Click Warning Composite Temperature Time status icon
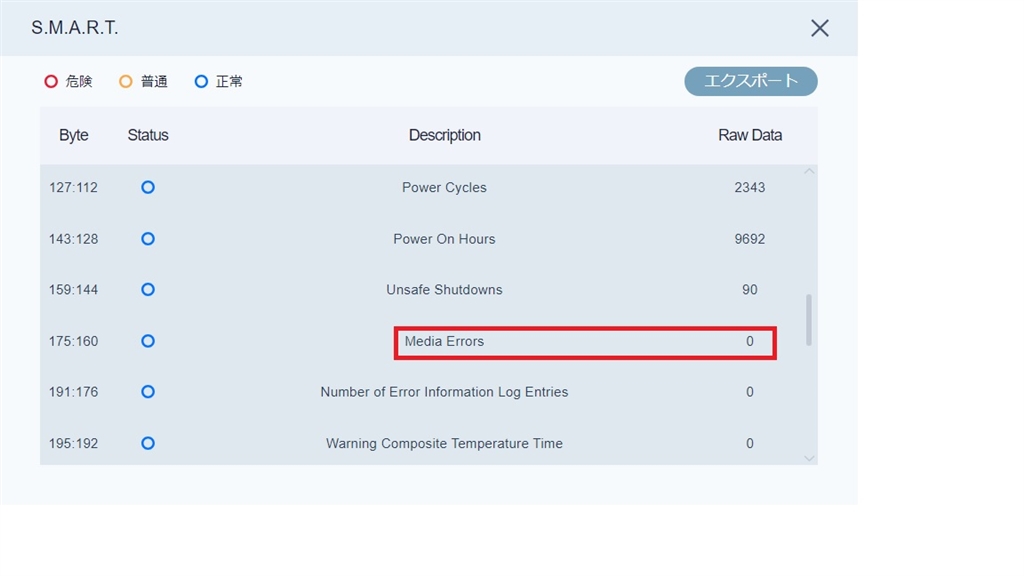Viewport: 1024px width, 576px height. pos(148,443)
